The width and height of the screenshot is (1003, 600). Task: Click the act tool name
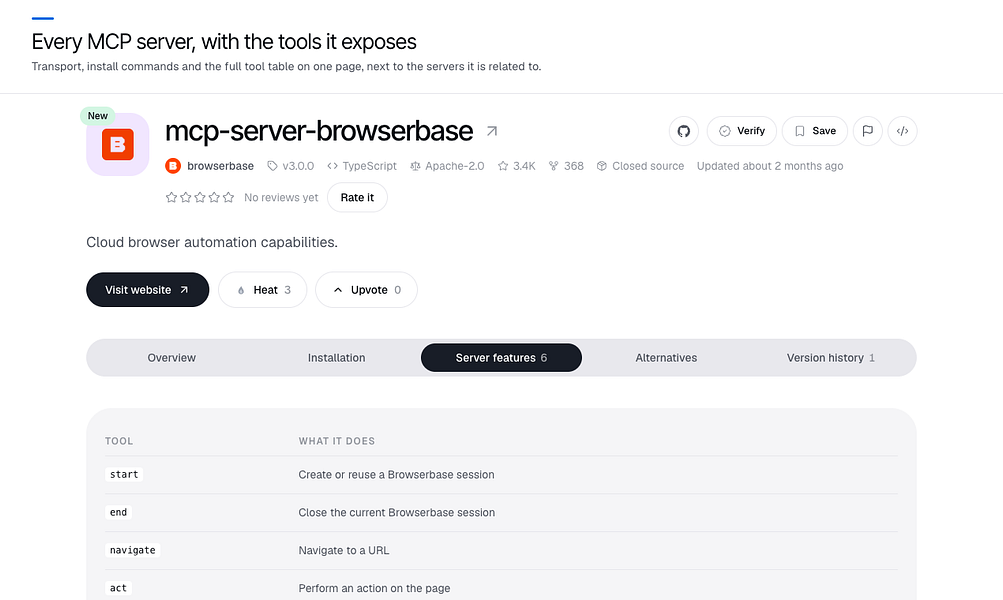click(x=118, y=587)
